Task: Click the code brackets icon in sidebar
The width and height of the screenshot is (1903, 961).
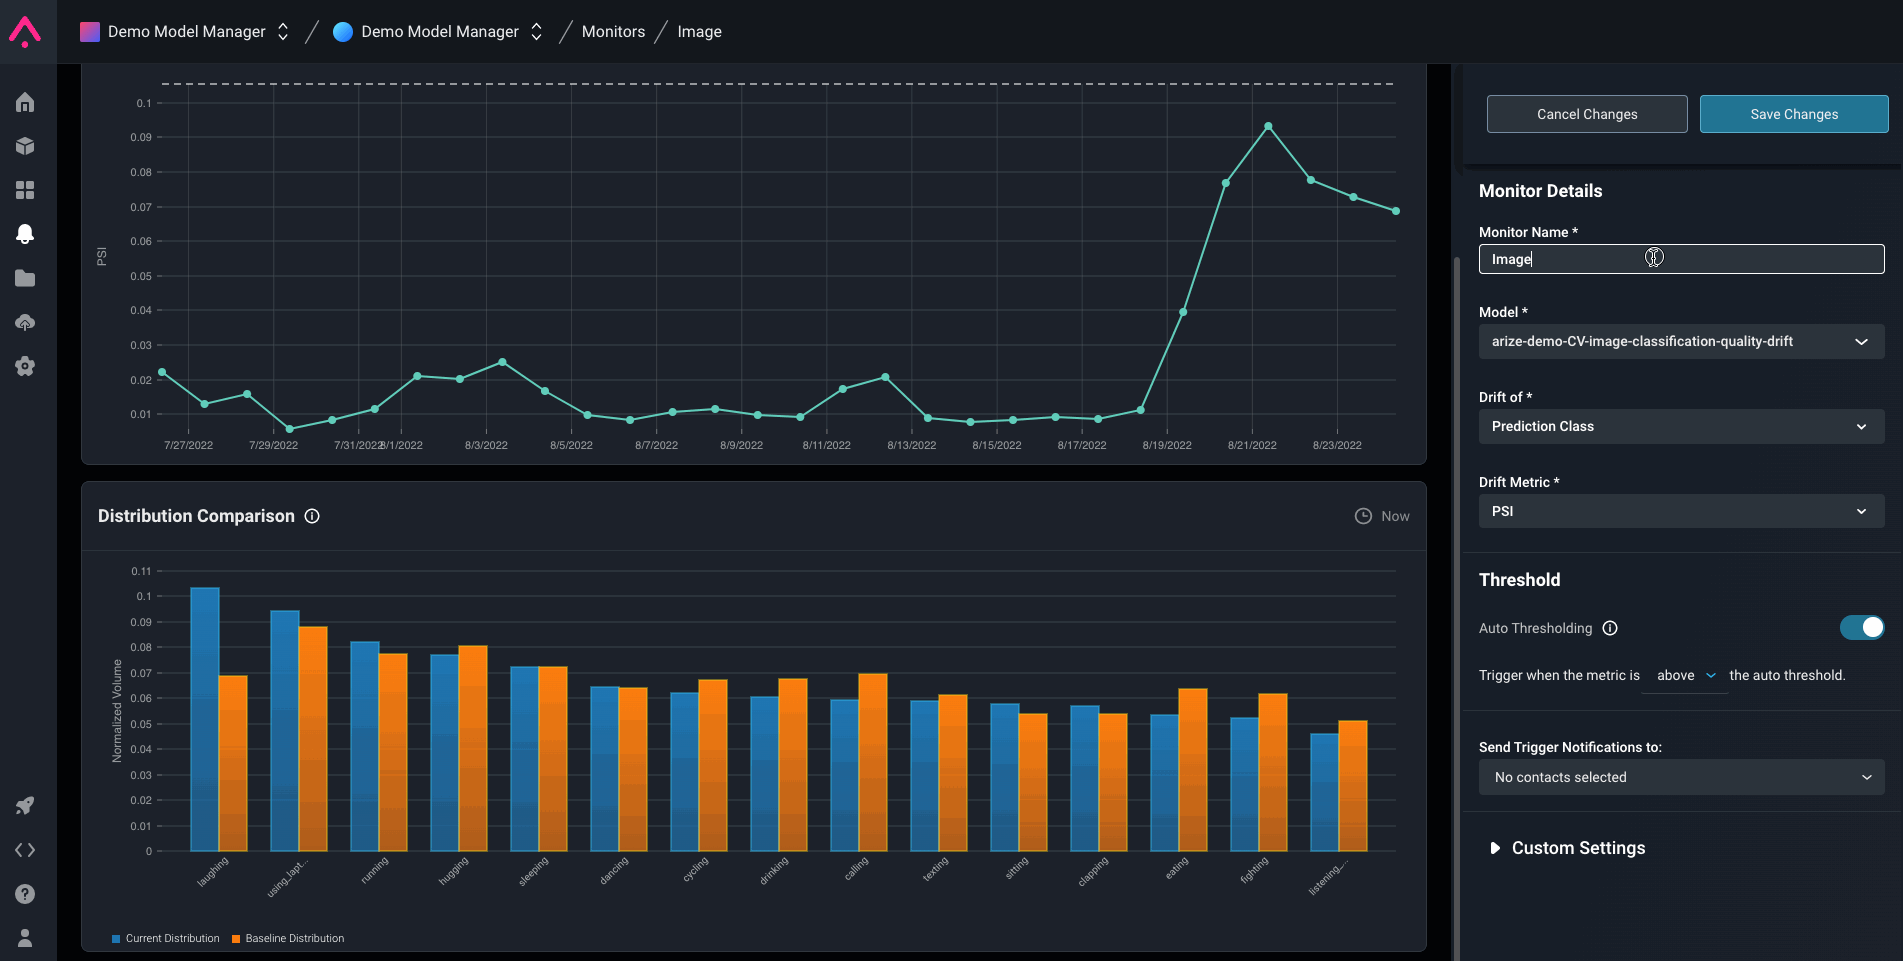Action: [25, 850]
